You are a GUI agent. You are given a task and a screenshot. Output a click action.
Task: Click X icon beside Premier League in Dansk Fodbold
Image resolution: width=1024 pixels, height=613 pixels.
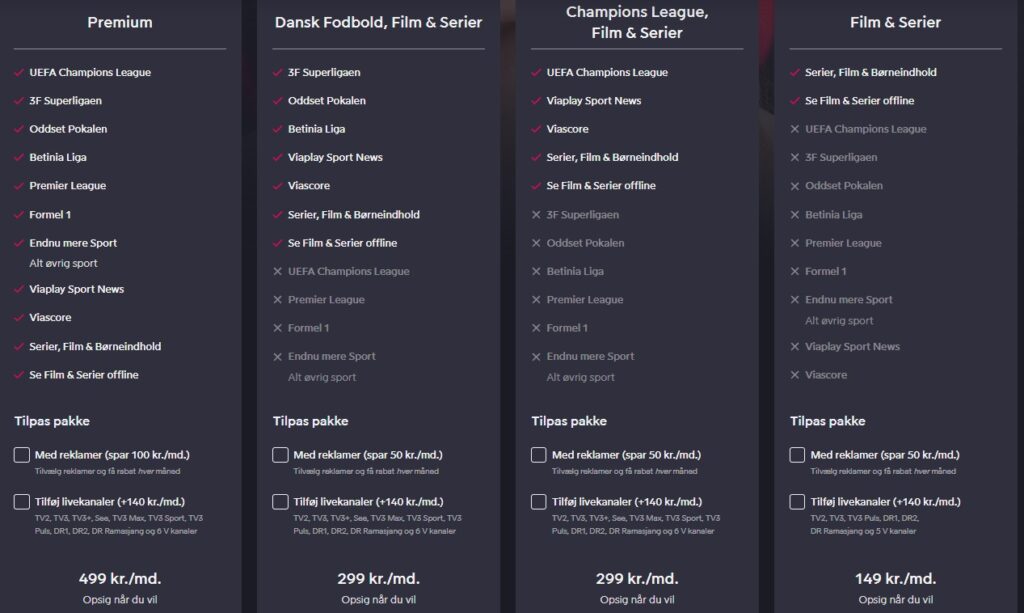tap(278, 300)
